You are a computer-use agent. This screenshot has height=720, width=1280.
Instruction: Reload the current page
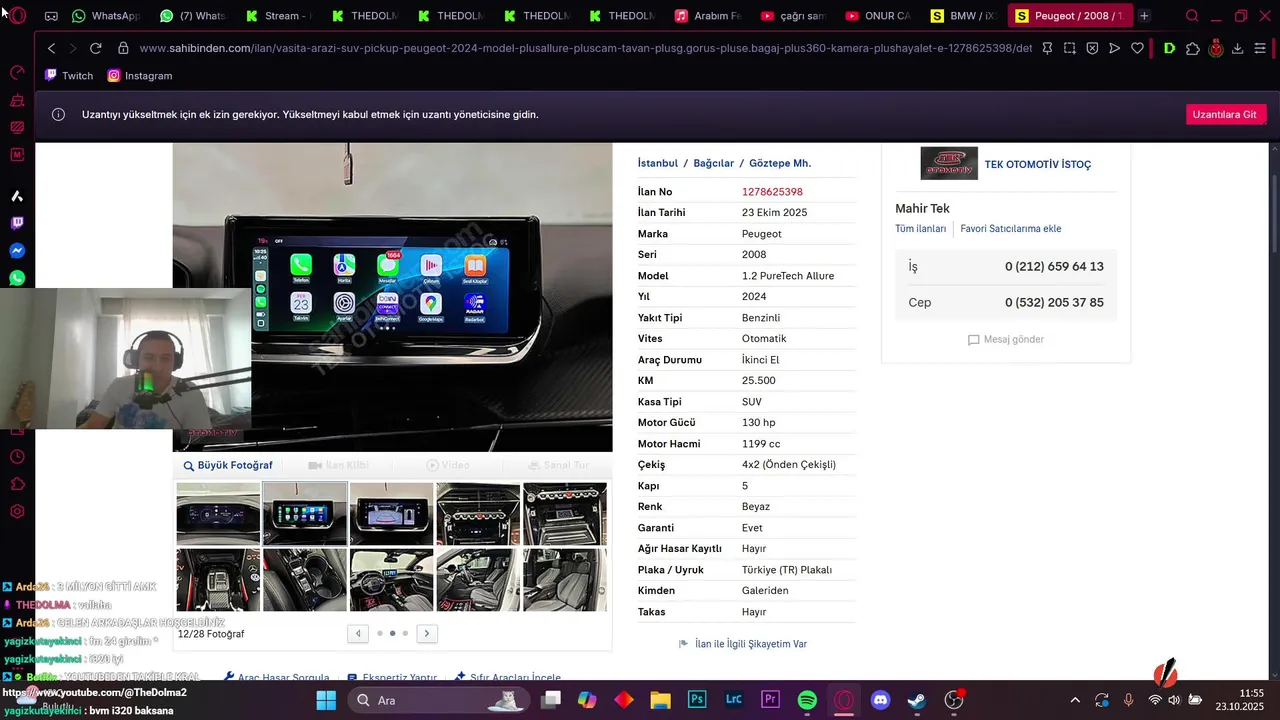click(x=96, y=48)
